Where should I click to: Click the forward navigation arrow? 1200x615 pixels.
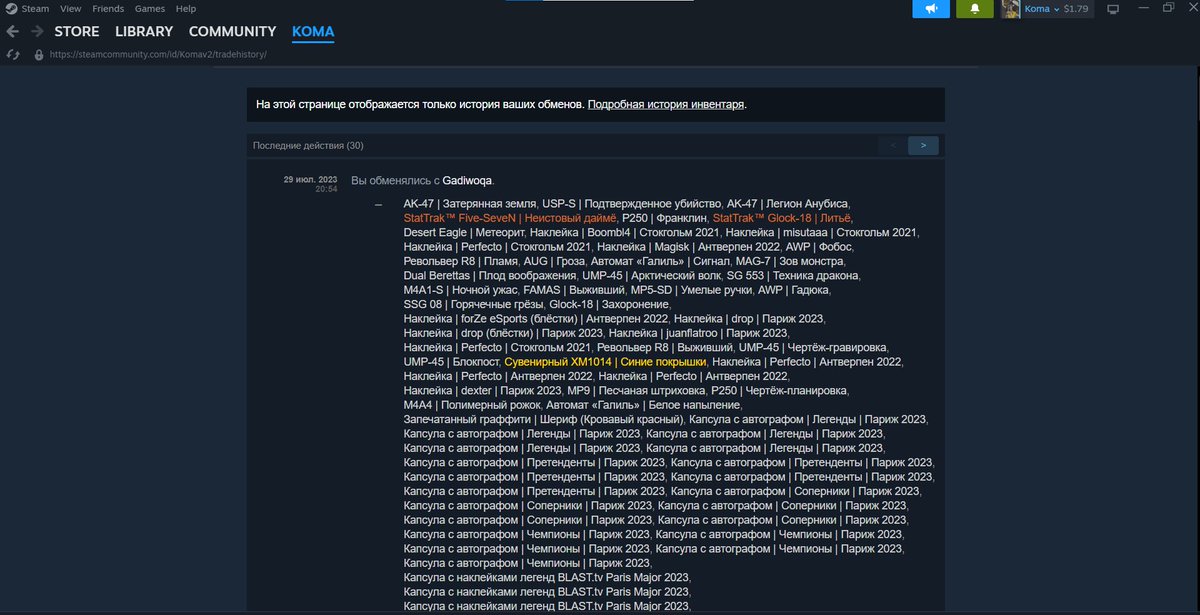click(x=37, y=32)
